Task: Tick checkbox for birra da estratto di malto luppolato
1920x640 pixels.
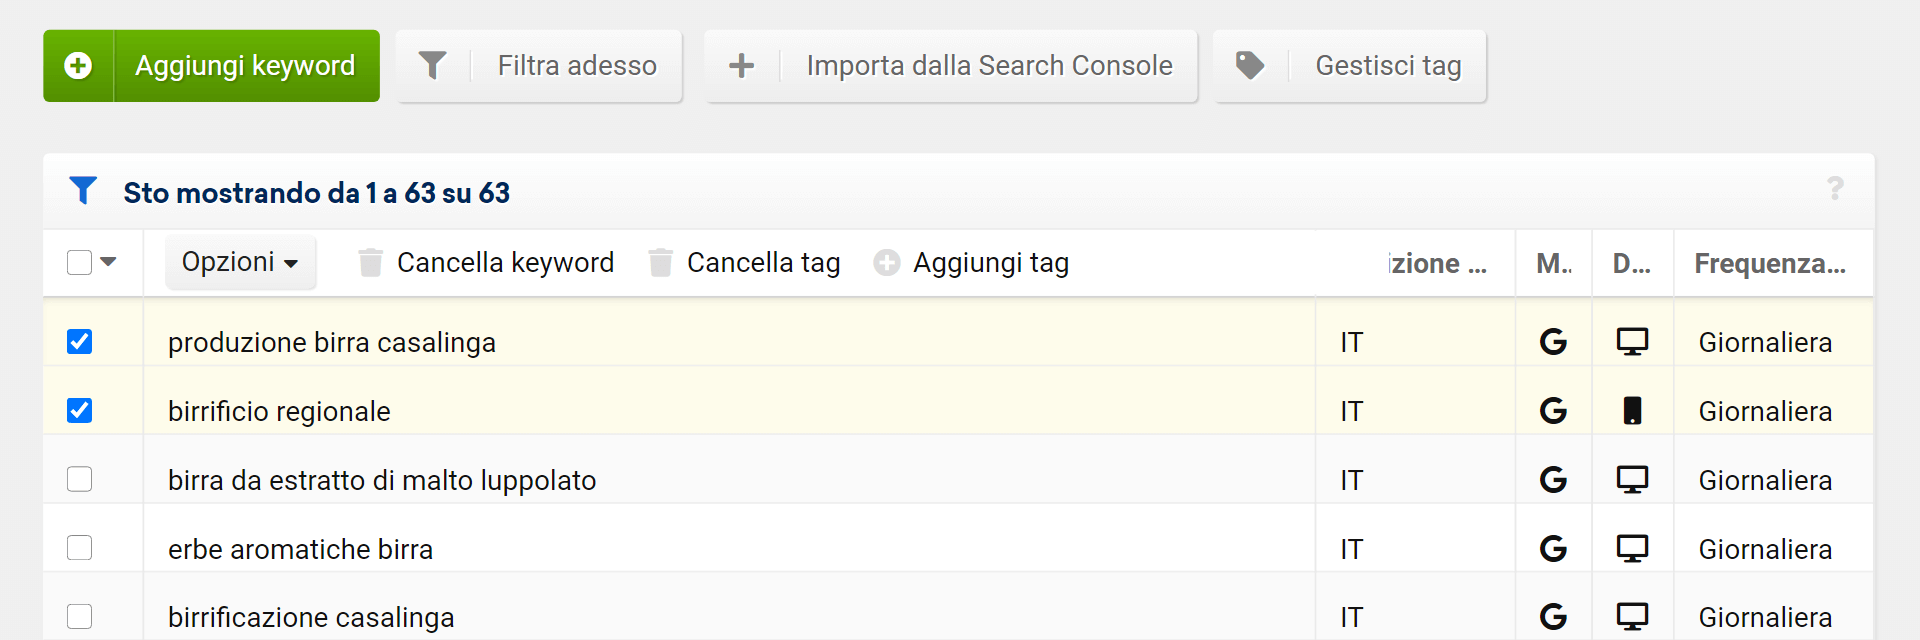Action: coord(80,480)
